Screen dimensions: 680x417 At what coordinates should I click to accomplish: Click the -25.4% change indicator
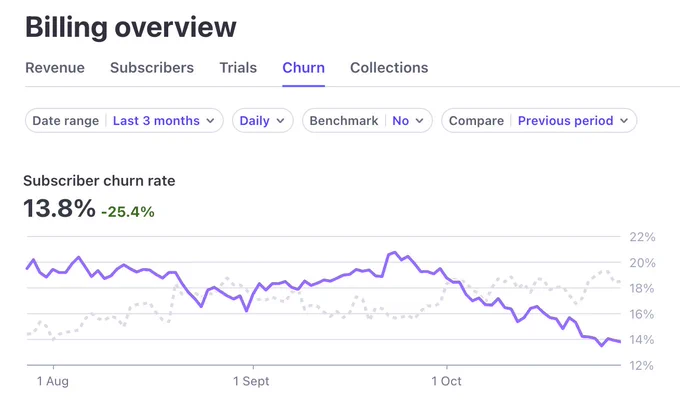click(x=128, y=212)
